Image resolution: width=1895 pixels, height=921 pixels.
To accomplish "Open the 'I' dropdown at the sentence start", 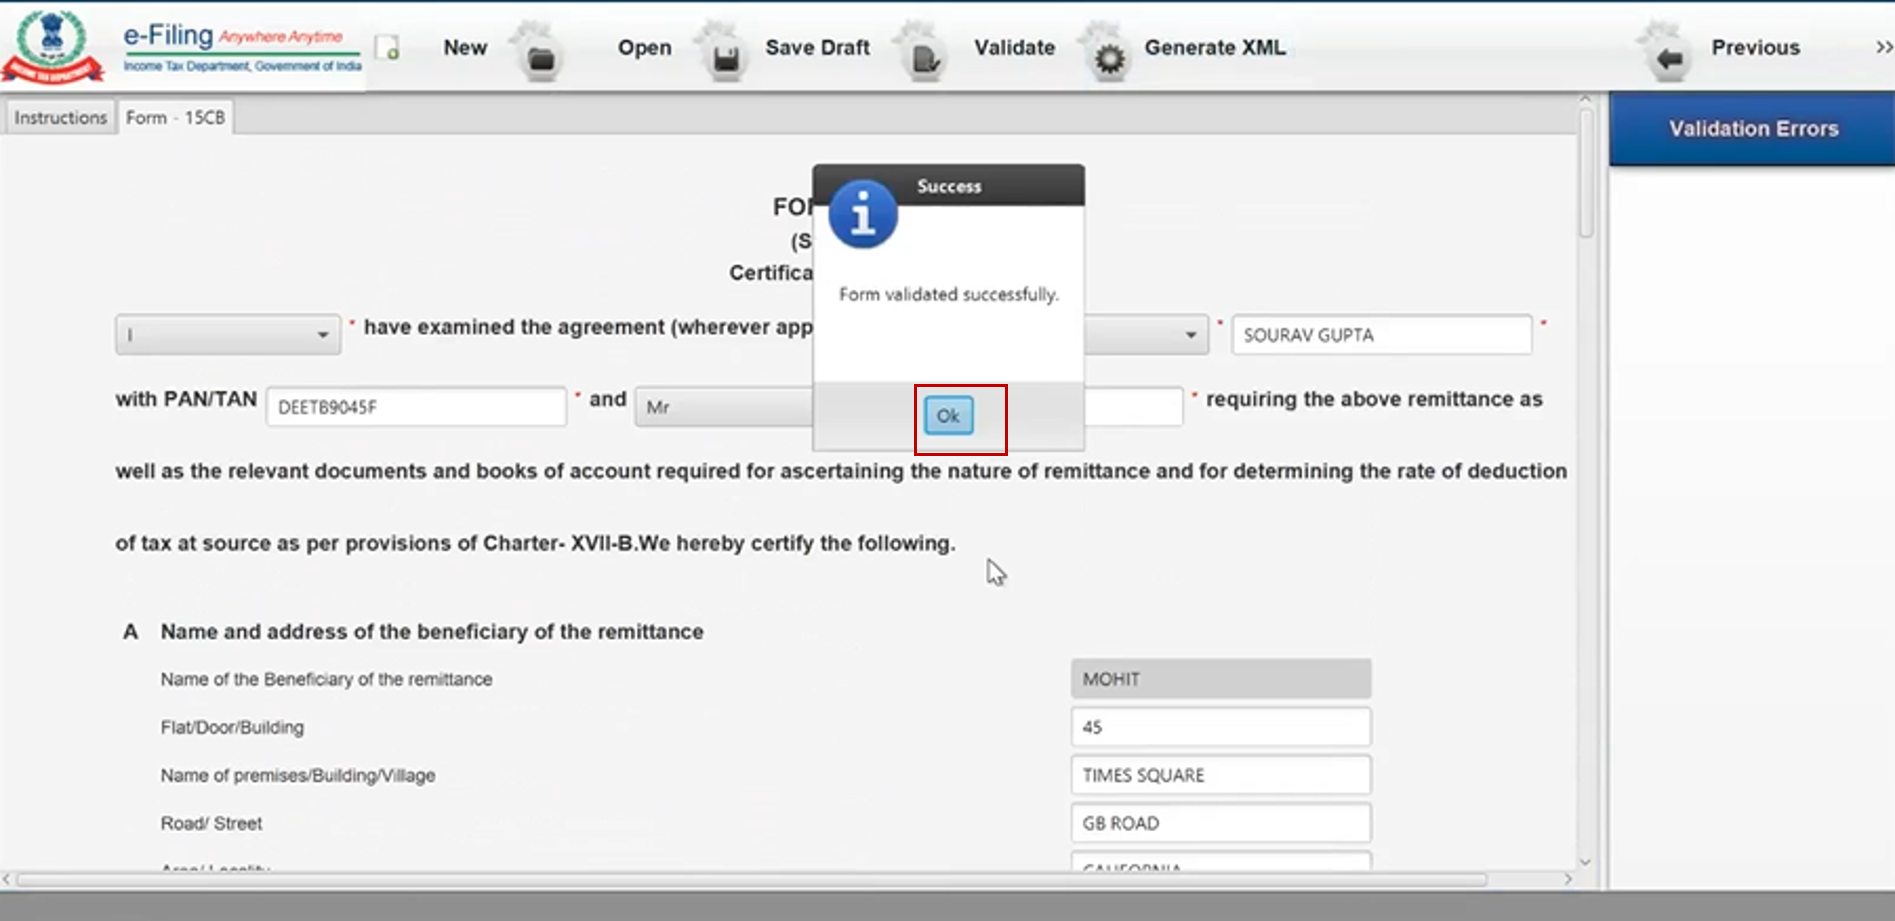I will [x=228, y=335].
